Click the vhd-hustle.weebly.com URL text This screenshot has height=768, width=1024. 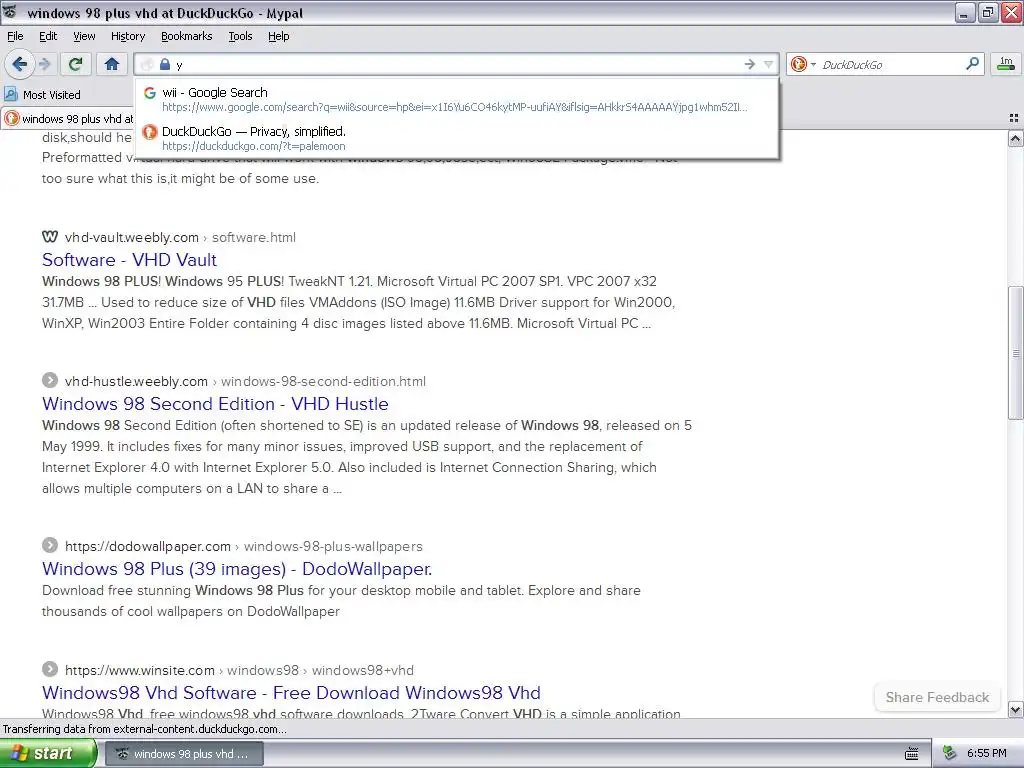coord(136,381)
